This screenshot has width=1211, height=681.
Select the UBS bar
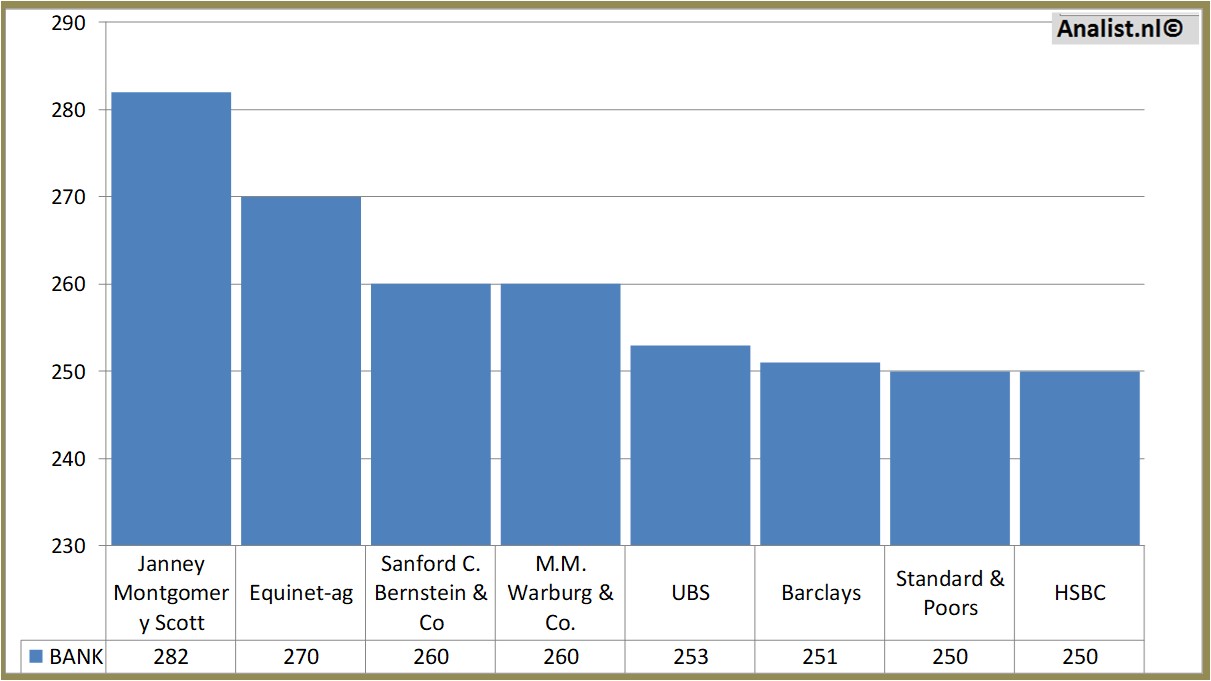690,445
